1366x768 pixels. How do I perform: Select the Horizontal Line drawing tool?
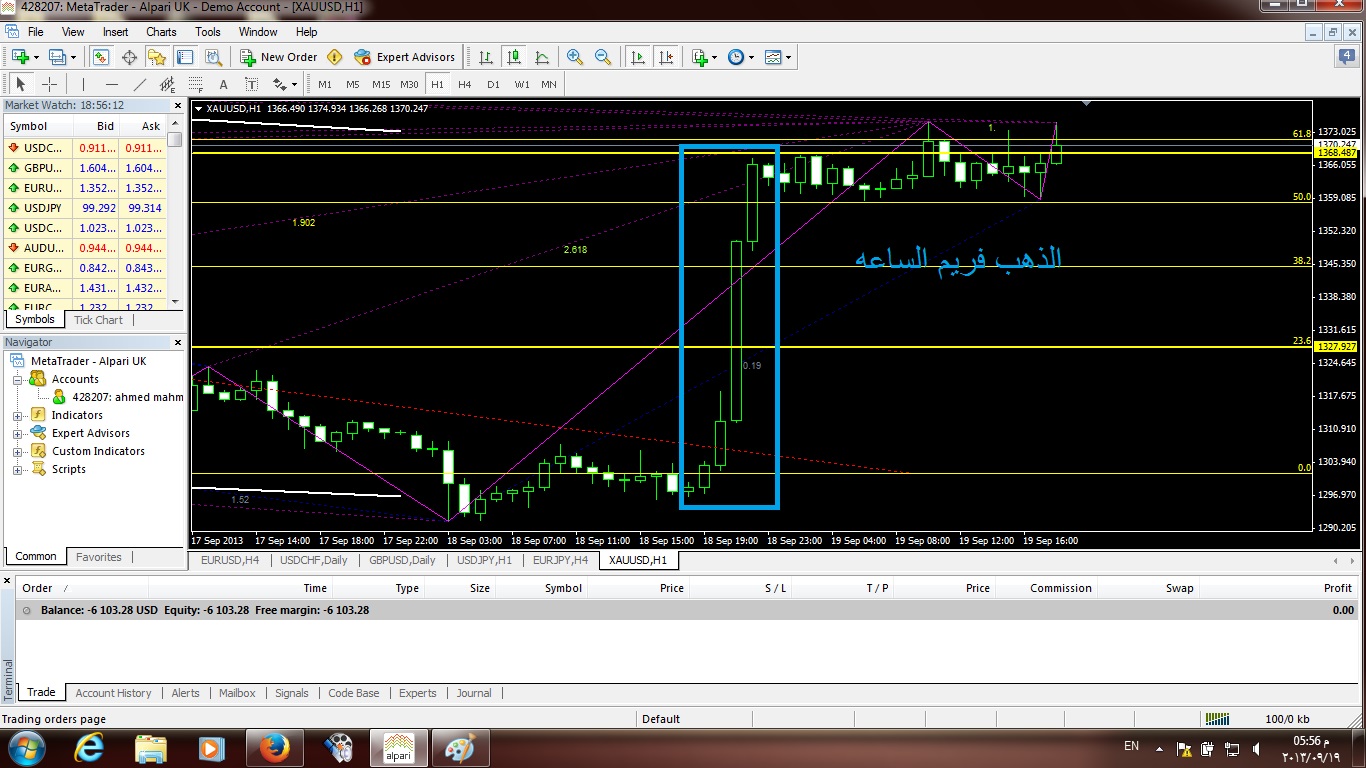click(x=112, y=84)
